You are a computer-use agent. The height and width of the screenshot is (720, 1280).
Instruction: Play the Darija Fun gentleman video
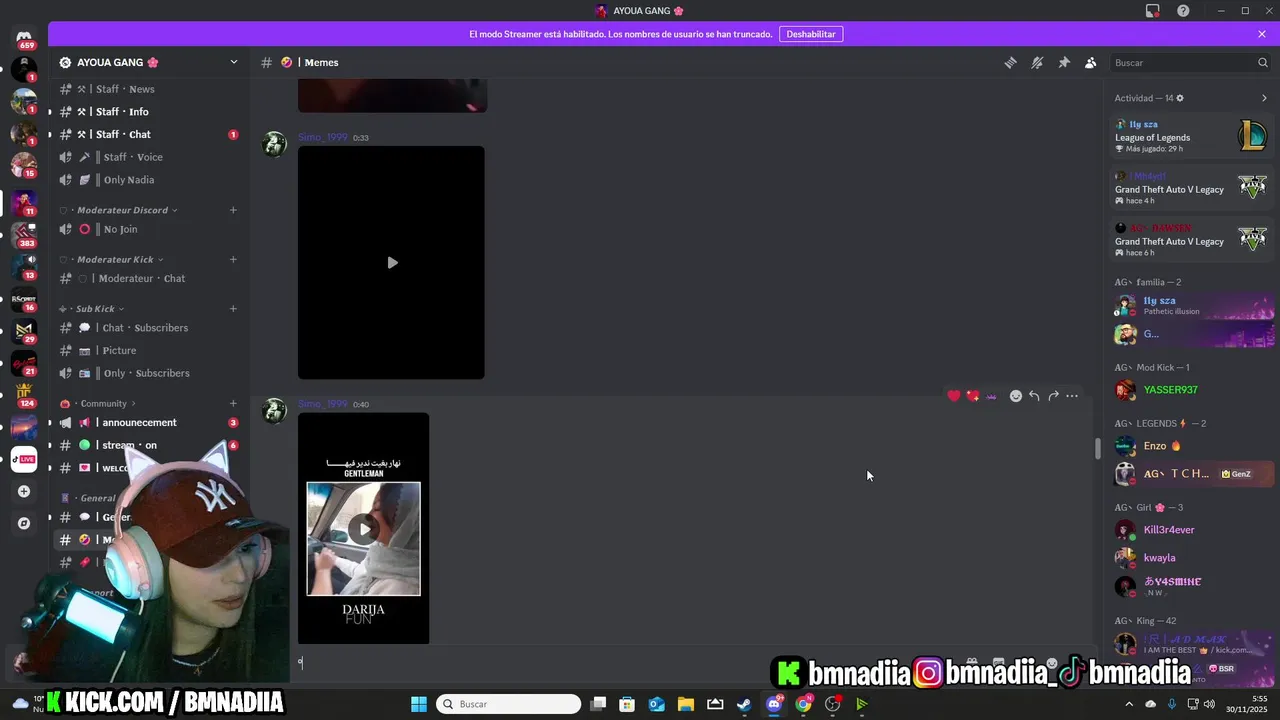(x=364, y=529)
